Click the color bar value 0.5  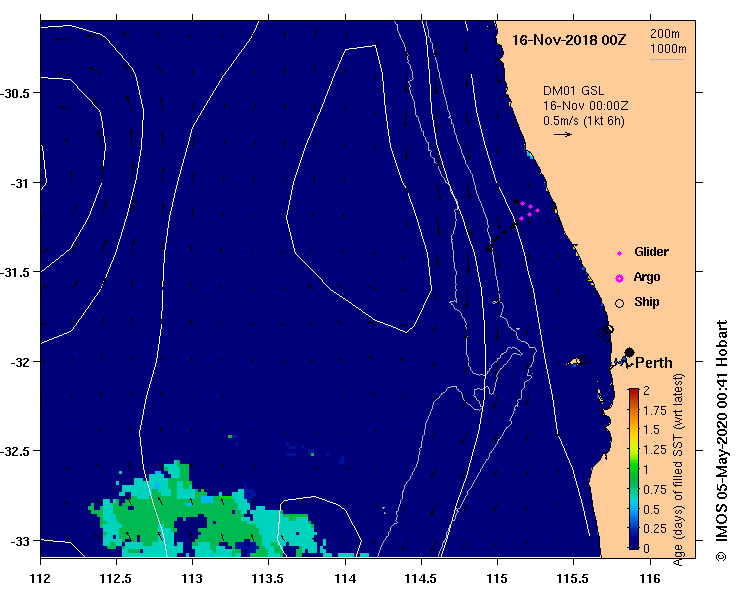click(x=651, y=510)
